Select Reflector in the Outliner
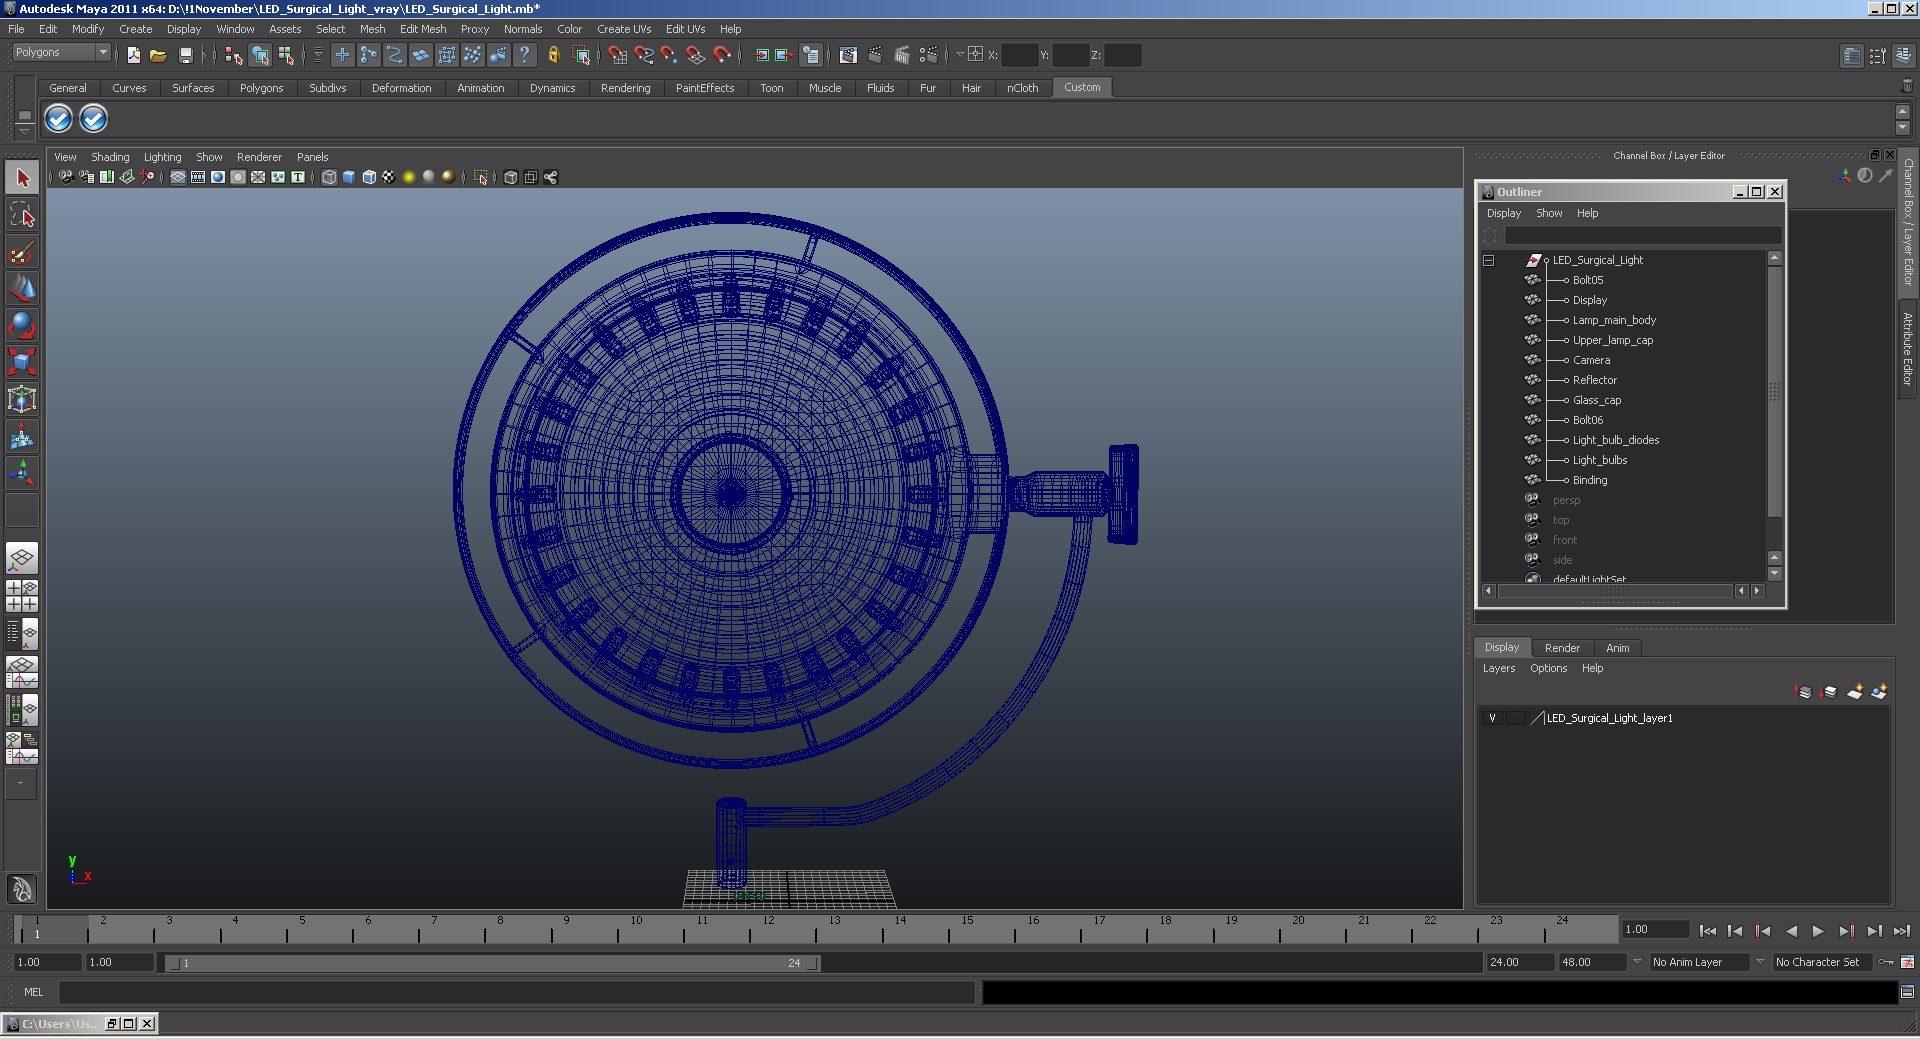This screenshot has height=1040, width=1920. tap(1594, 380)
